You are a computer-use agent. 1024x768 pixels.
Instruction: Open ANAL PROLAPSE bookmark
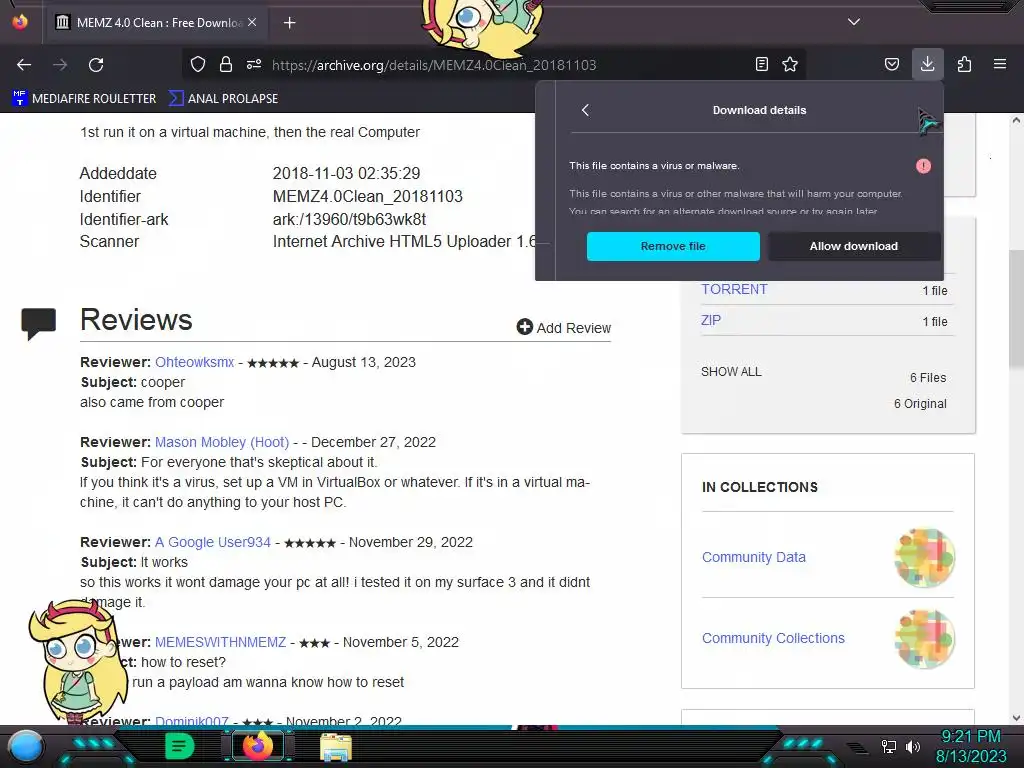click(223, 99)
